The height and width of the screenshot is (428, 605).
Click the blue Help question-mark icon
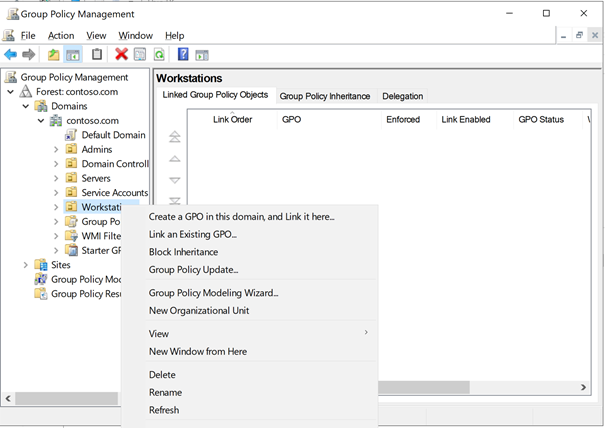pos(183,54)
